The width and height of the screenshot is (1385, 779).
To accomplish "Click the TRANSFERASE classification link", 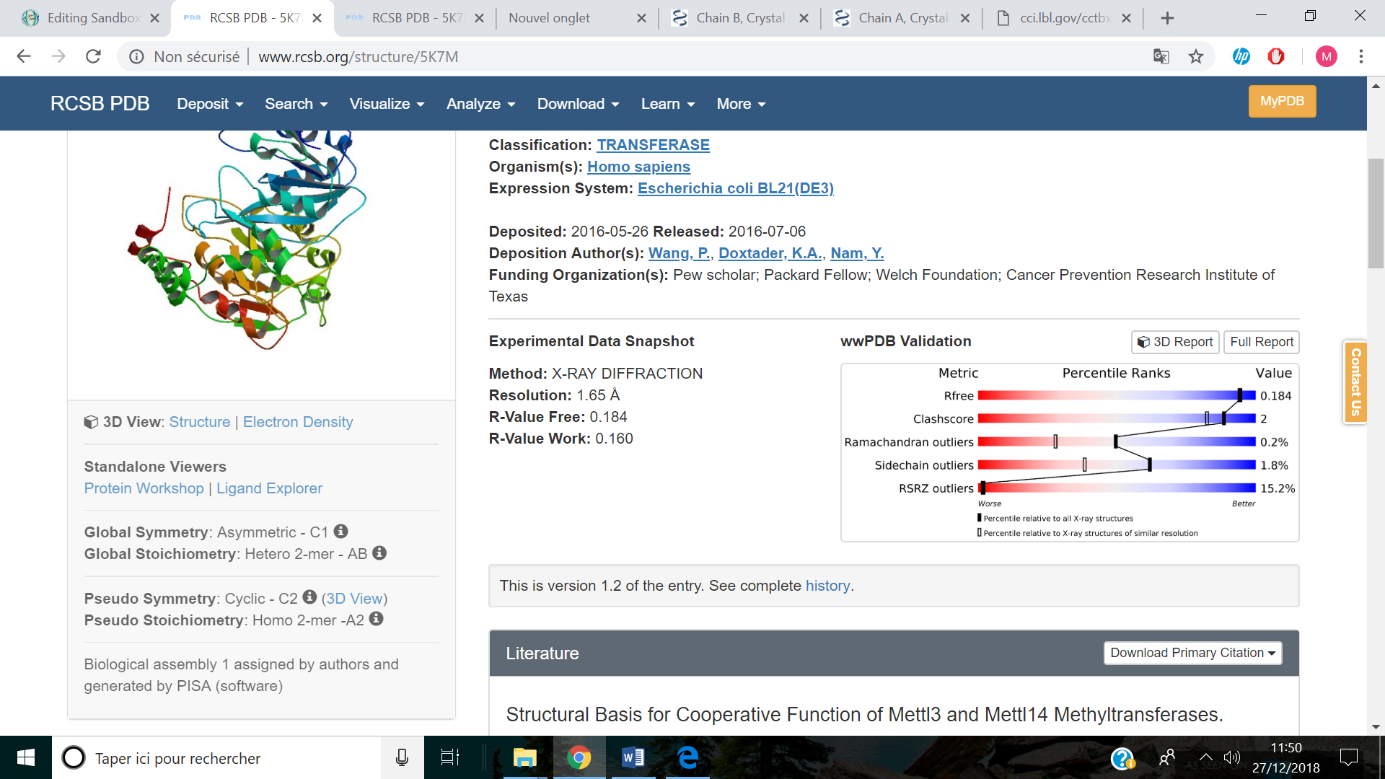I will (653, 145).
